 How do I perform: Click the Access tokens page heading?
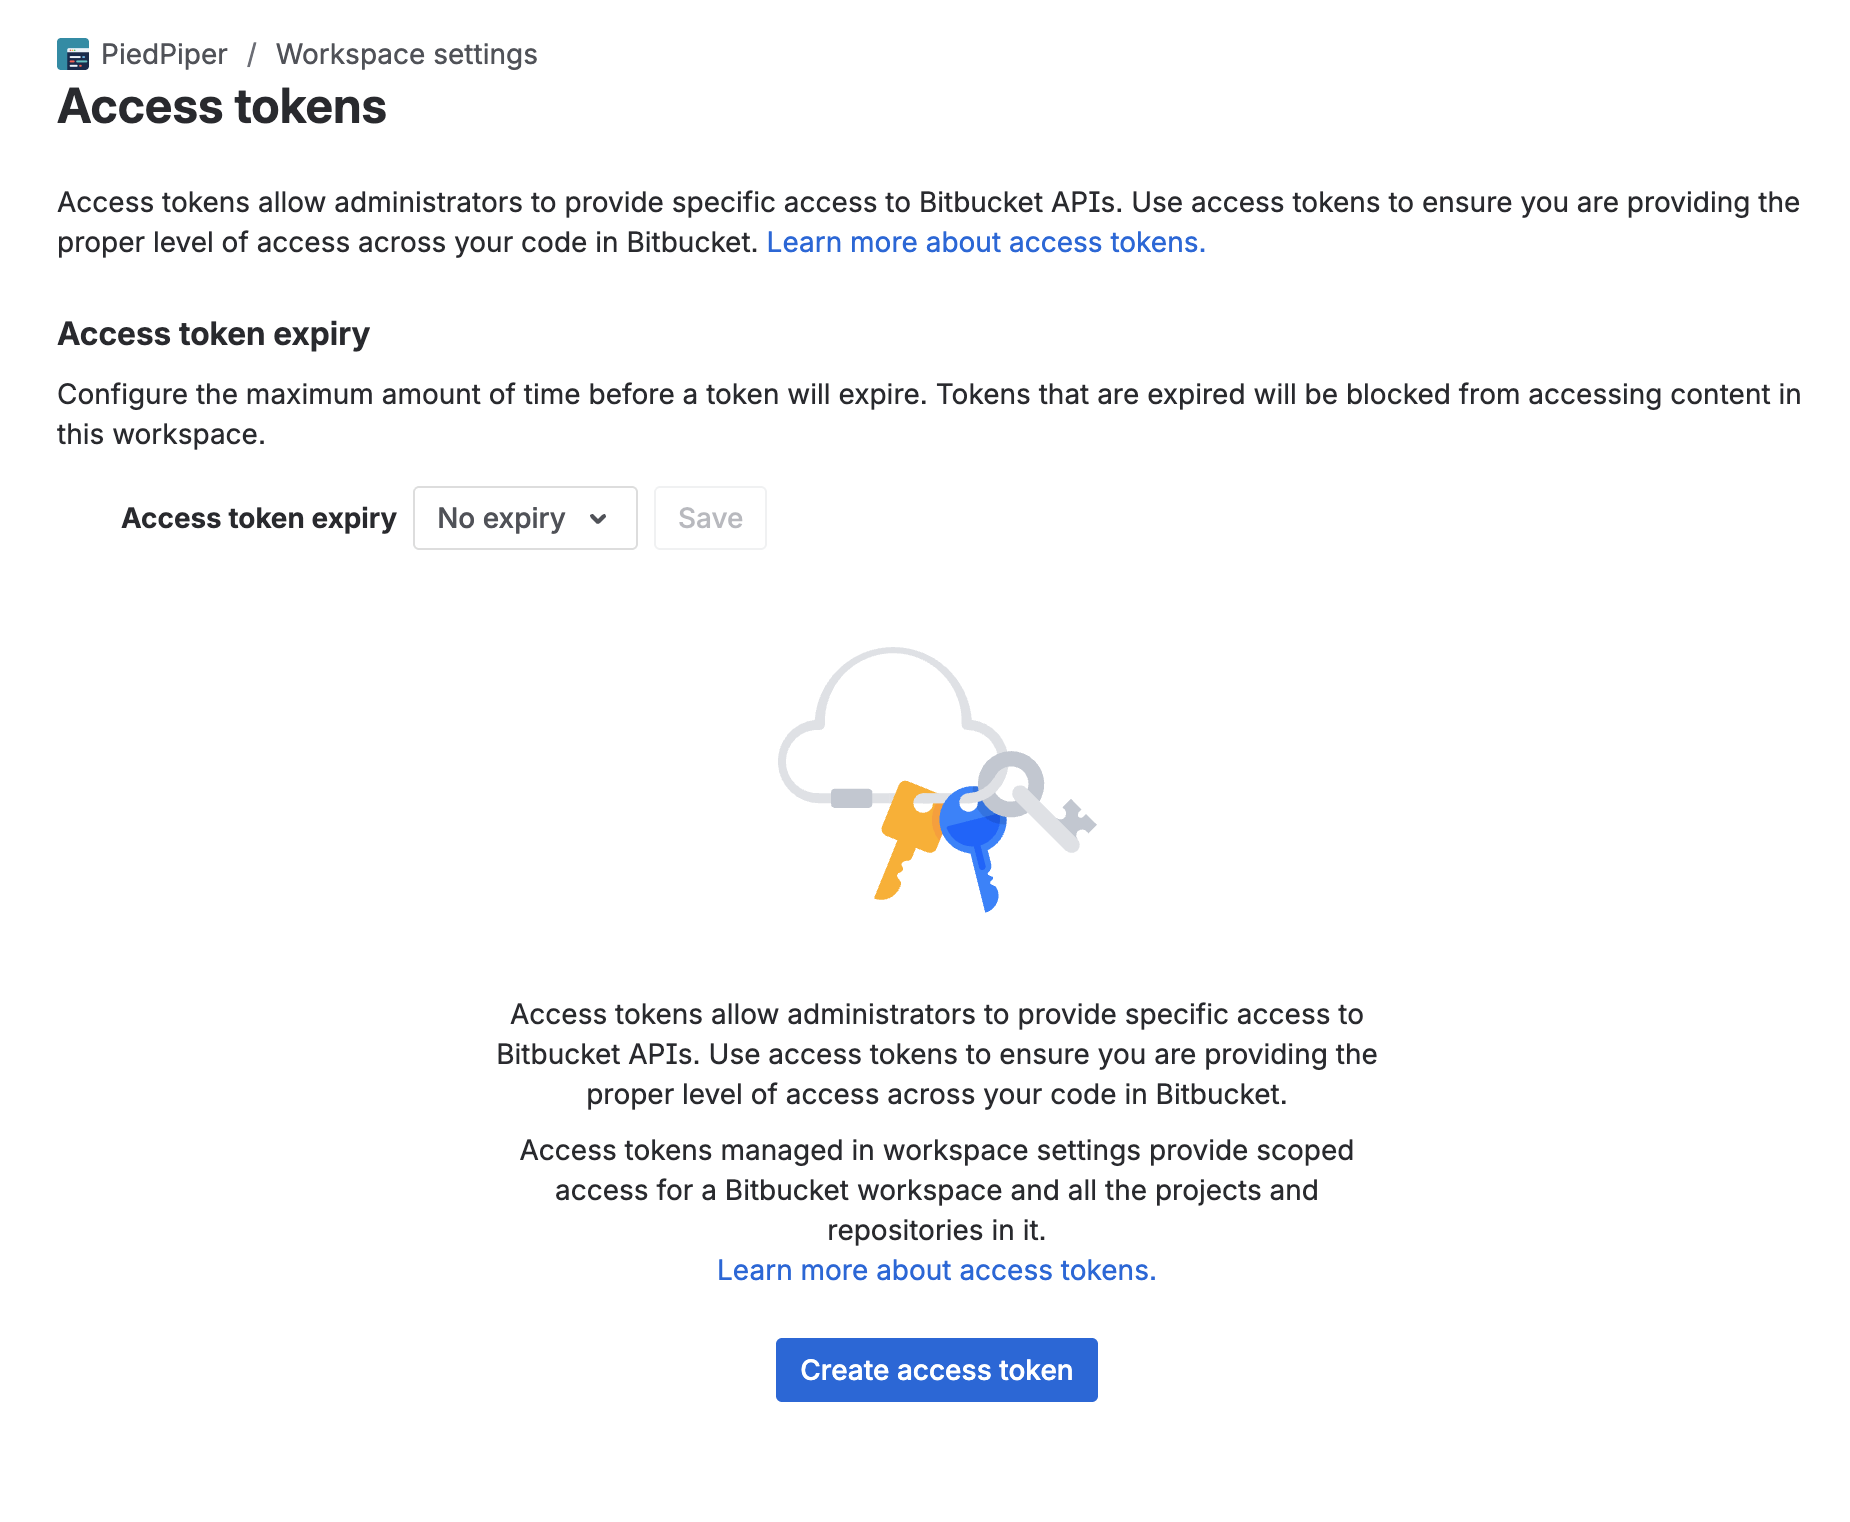click(222, 107)
